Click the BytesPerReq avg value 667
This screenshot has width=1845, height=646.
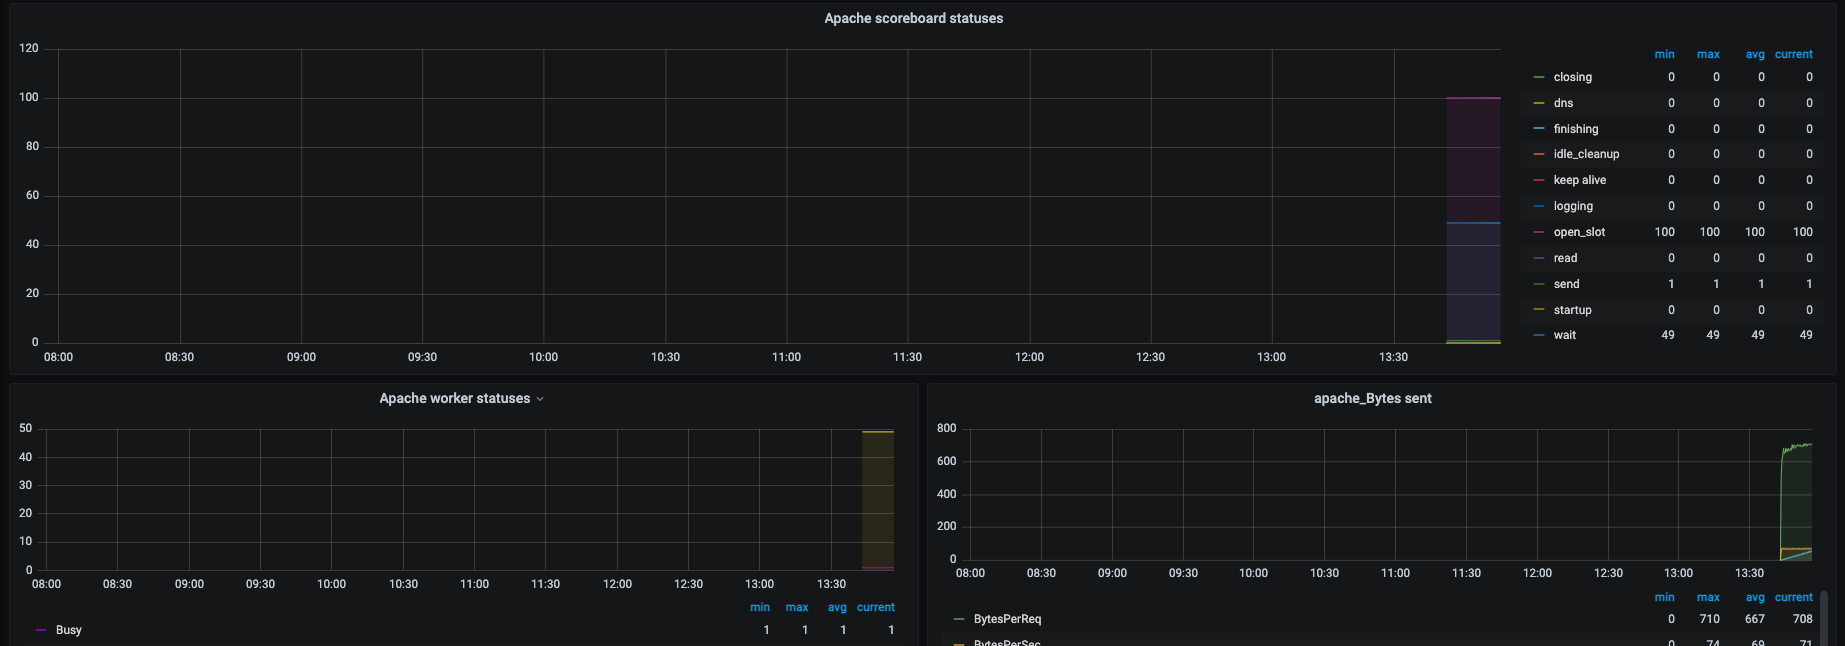click(x=1755, y=619)
